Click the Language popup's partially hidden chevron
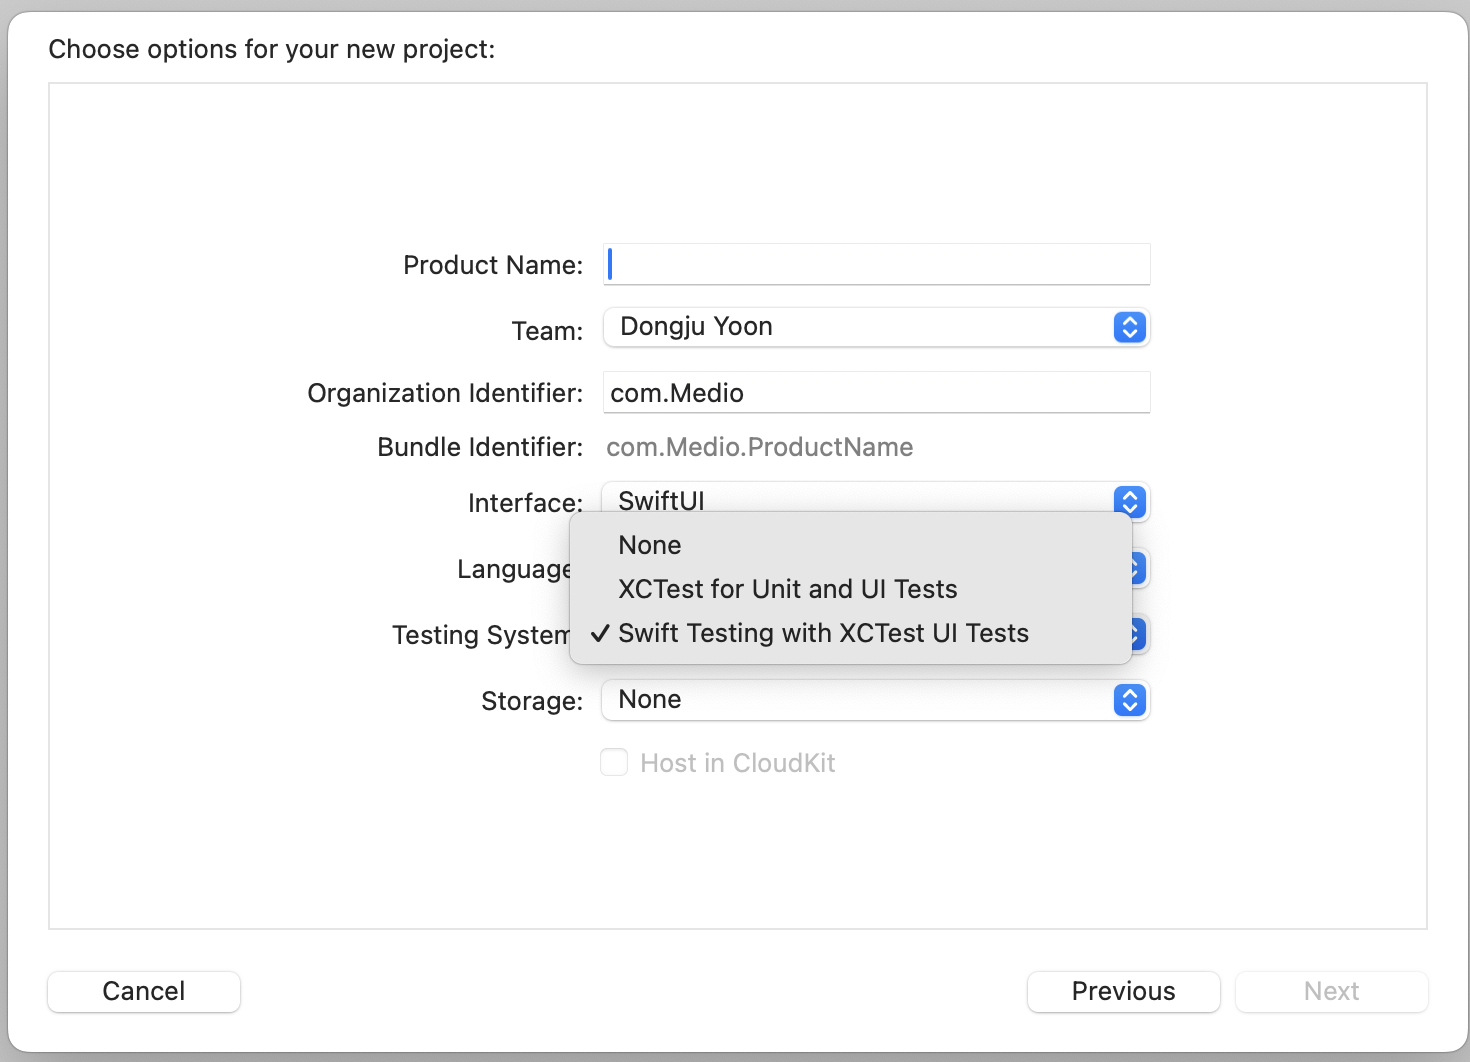This screenshot has width=1470, height=1062. 1138,568
